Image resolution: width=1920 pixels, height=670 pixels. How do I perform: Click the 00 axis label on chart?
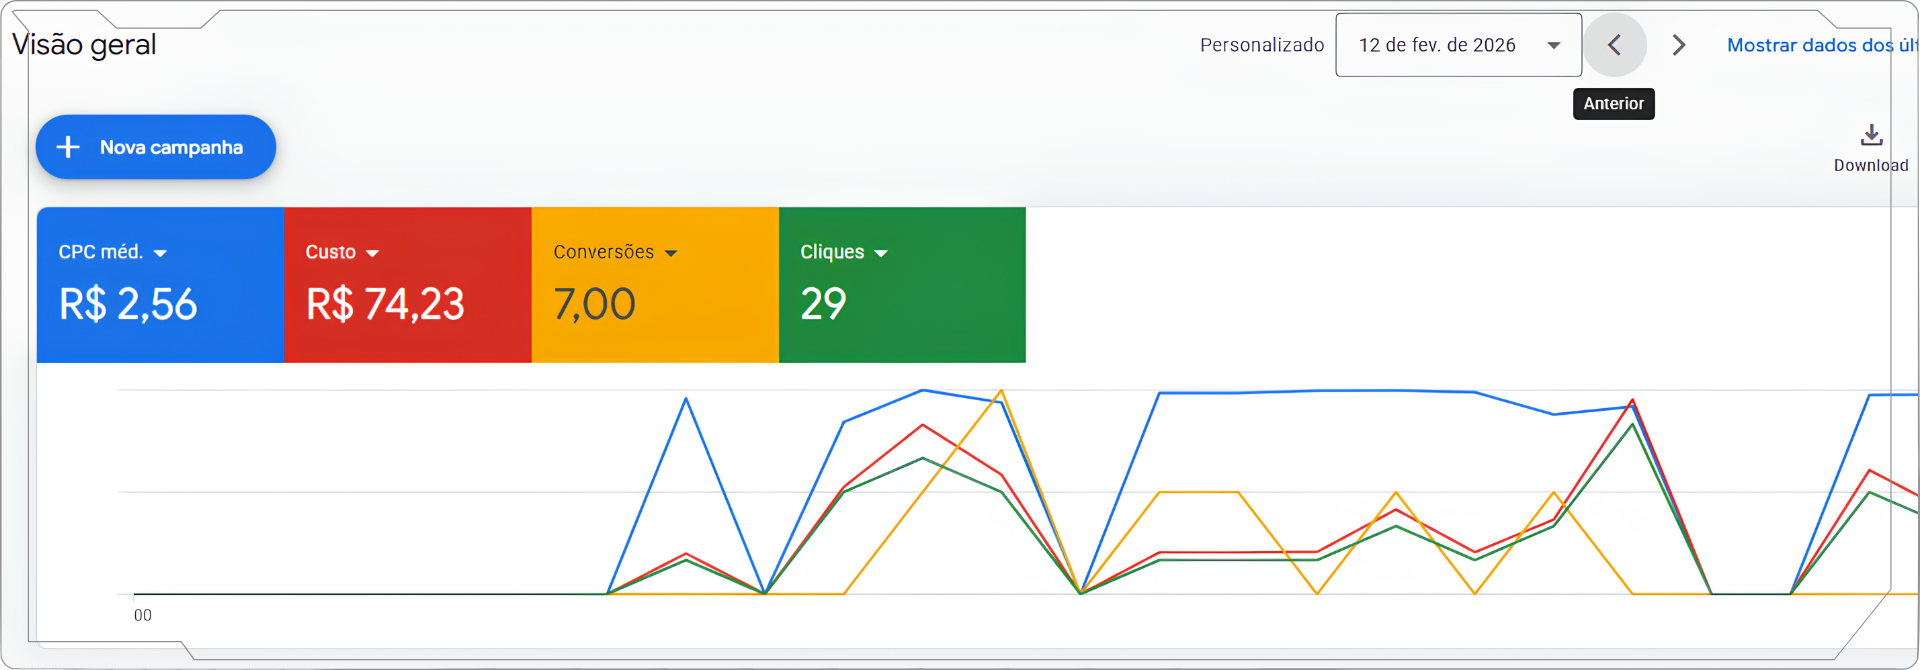(x=143, y=615)
